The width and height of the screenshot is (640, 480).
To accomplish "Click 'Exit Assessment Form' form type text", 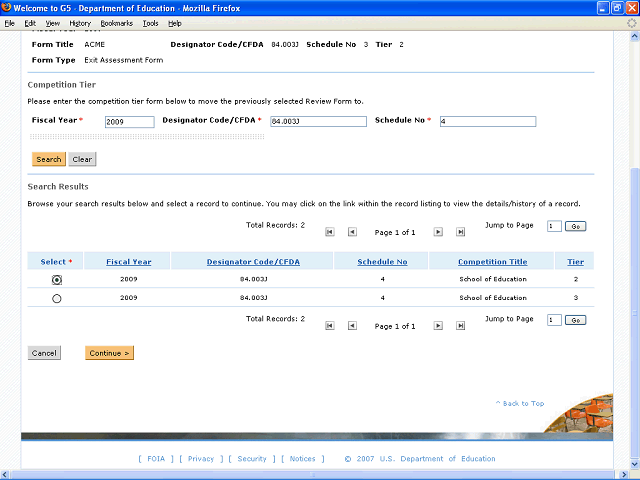I will (x=124, y=60).
